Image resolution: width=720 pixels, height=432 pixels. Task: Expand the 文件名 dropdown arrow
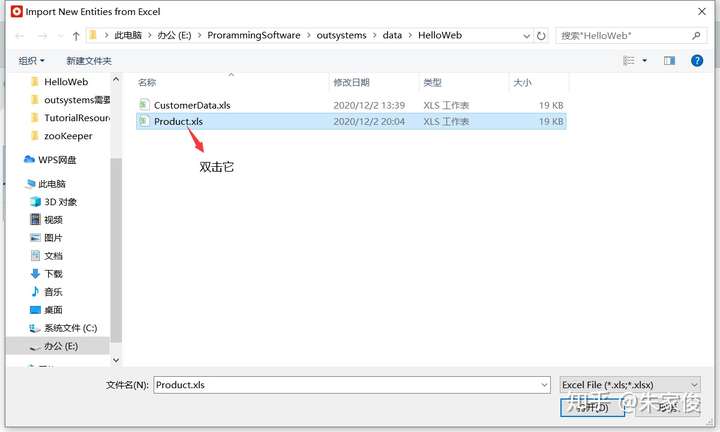(x=545, y=385)
